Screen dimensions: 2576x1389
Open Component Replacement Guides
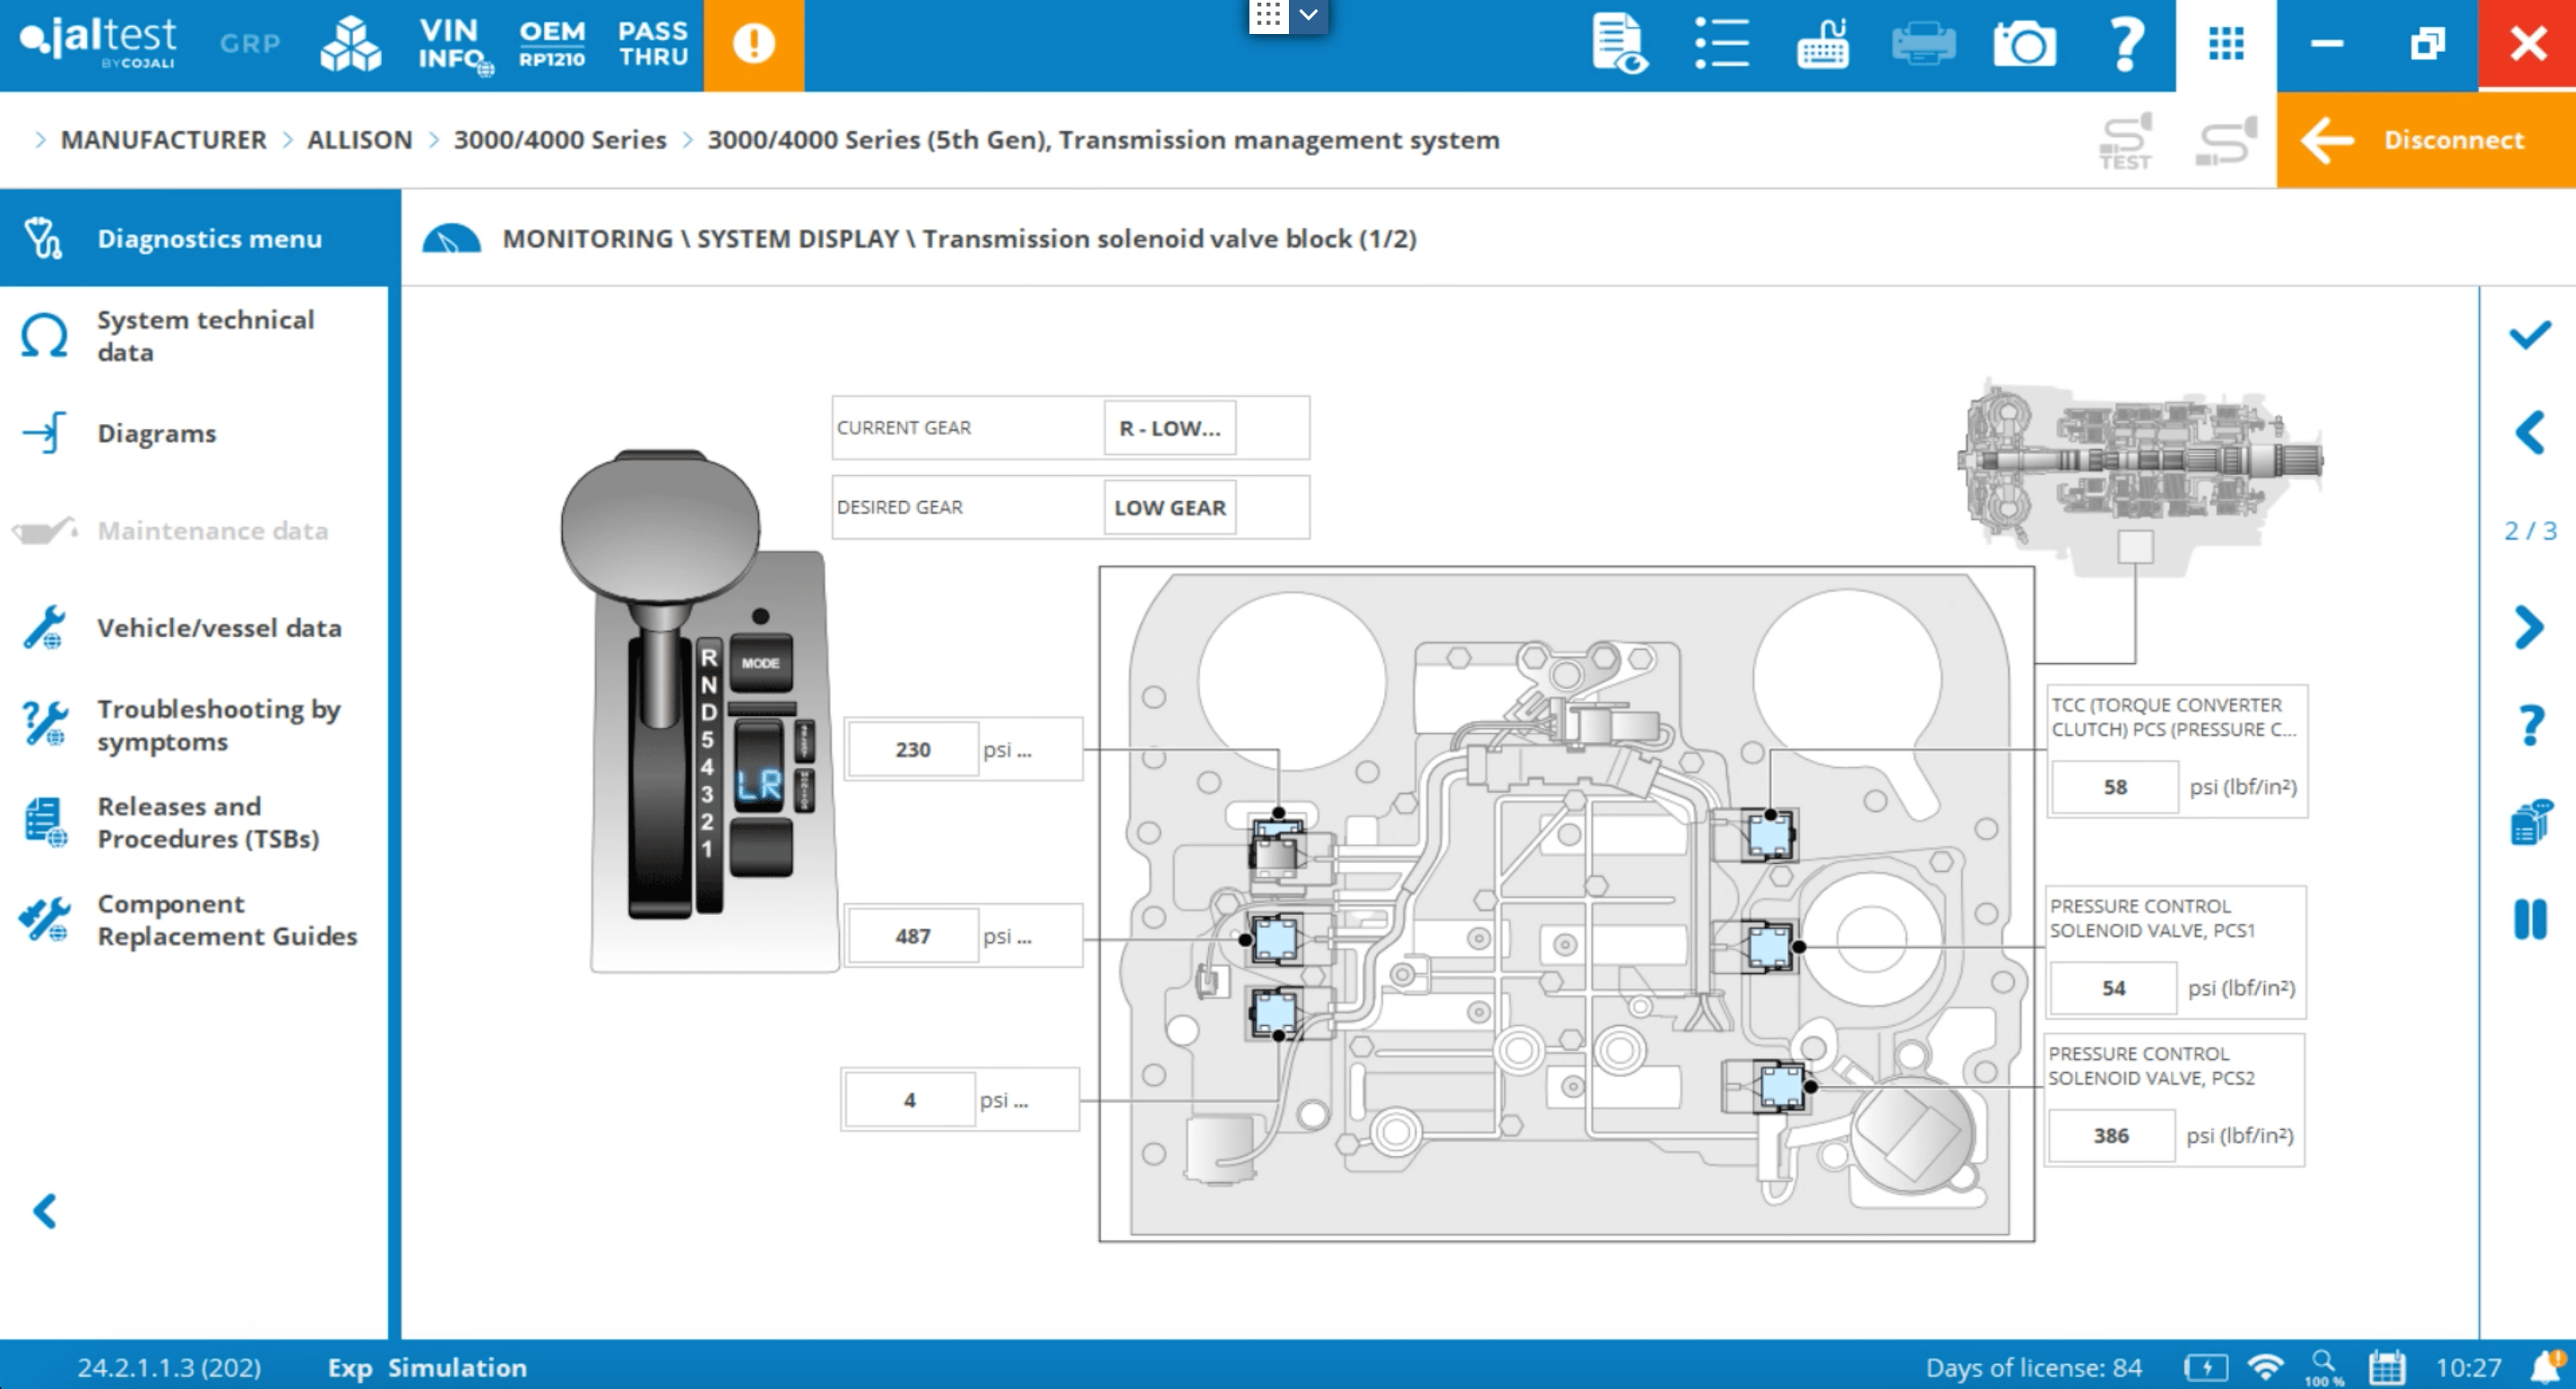pyautogui.click(x=228, y=919)
